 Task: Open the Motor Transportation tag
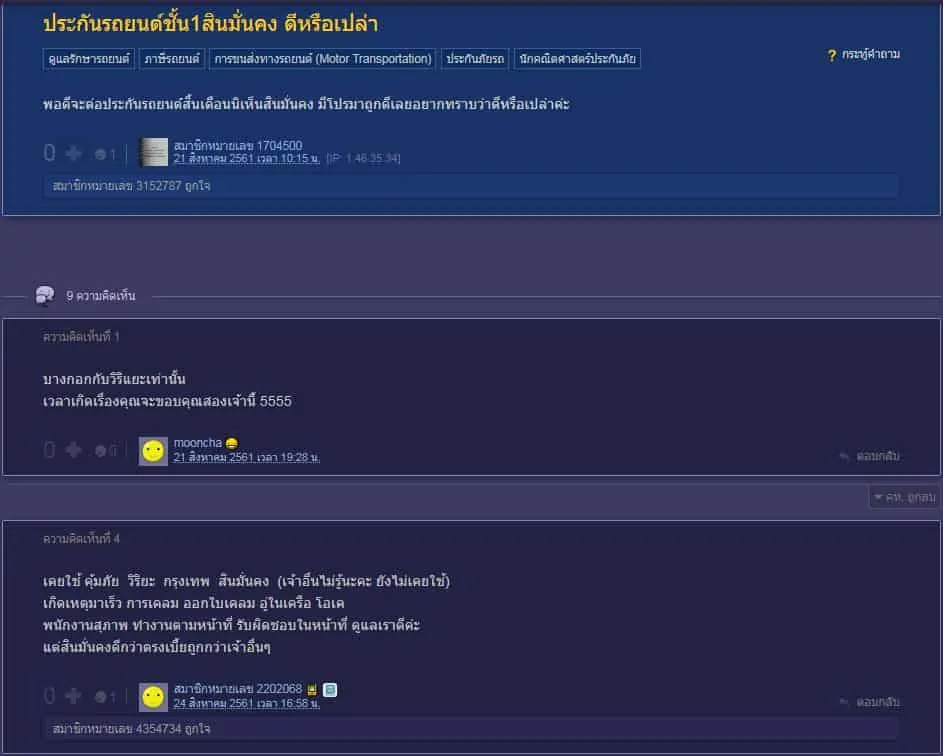coord(322,59)
